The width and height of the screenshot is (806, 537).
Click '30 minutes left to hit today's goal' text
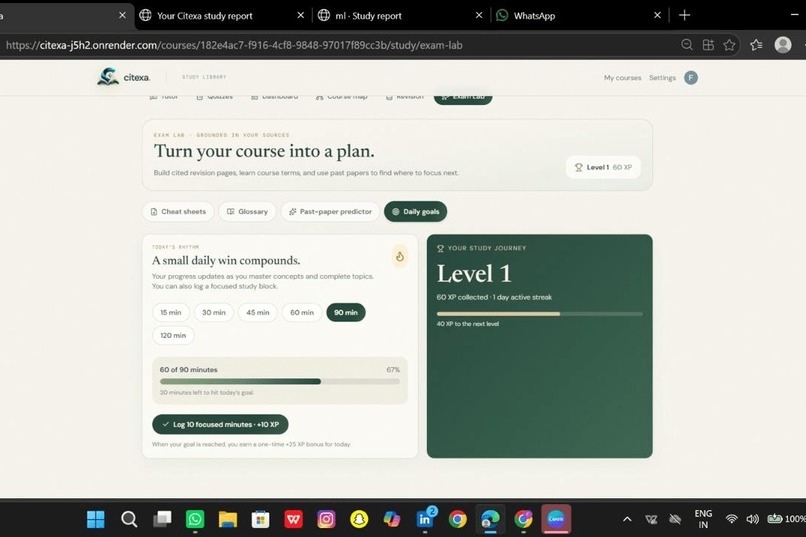(x=207, y=393)
